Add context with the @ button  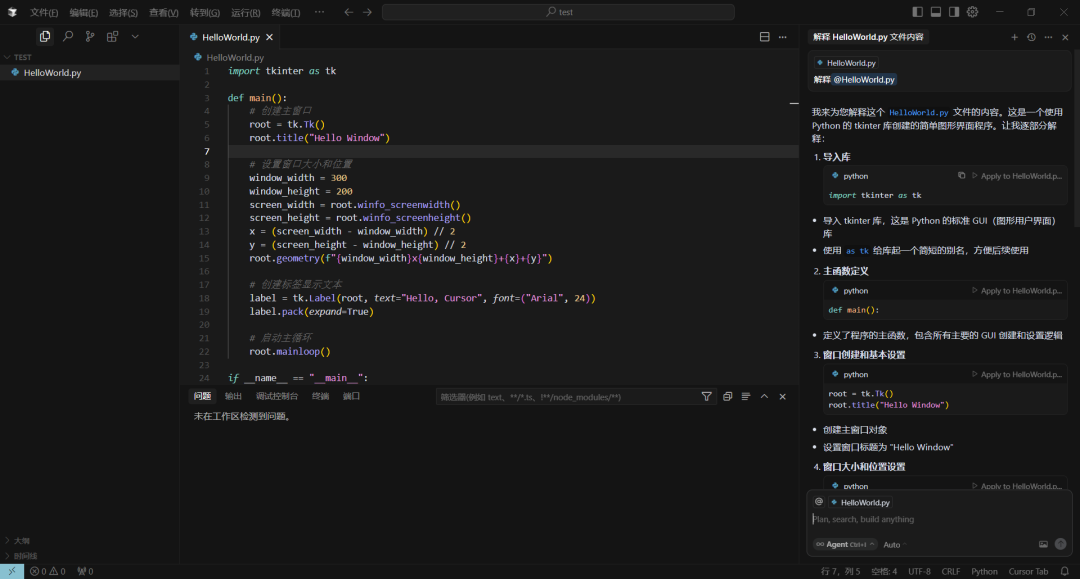(819, 502)
